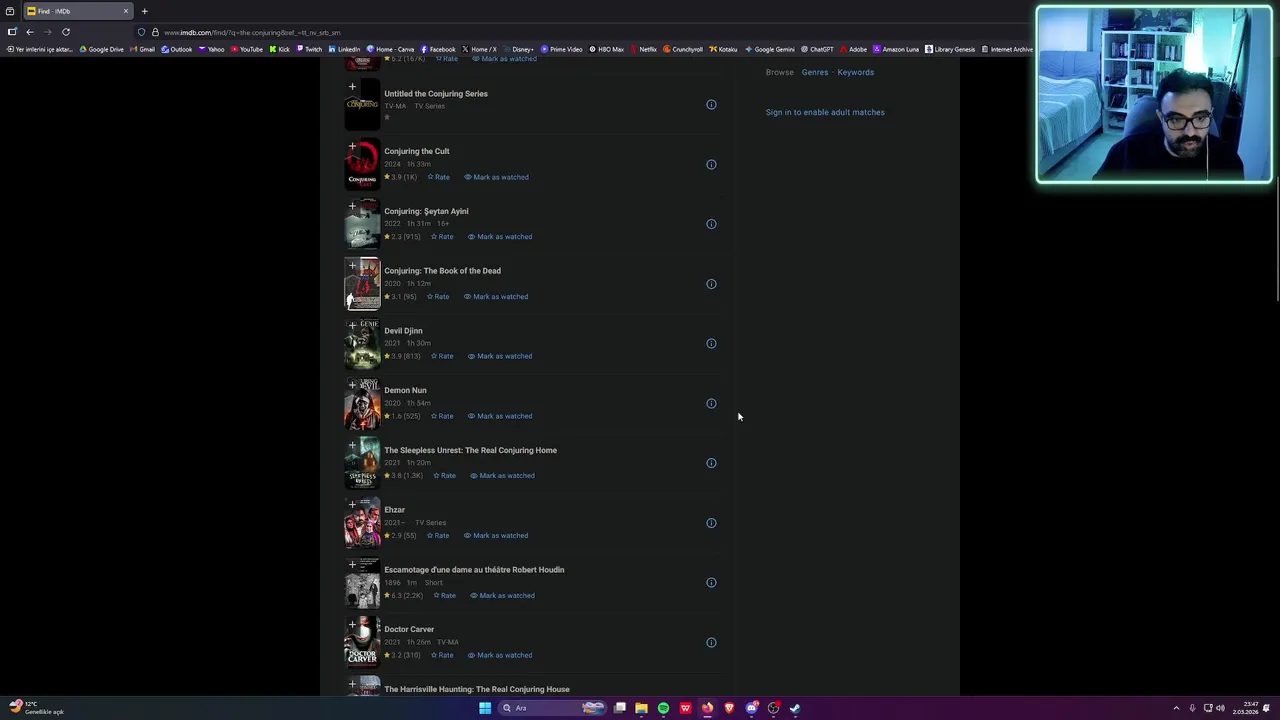Add Demon Nun to watchlist
This screenshot has width=1280, height=720.
[x=352, y=386]
